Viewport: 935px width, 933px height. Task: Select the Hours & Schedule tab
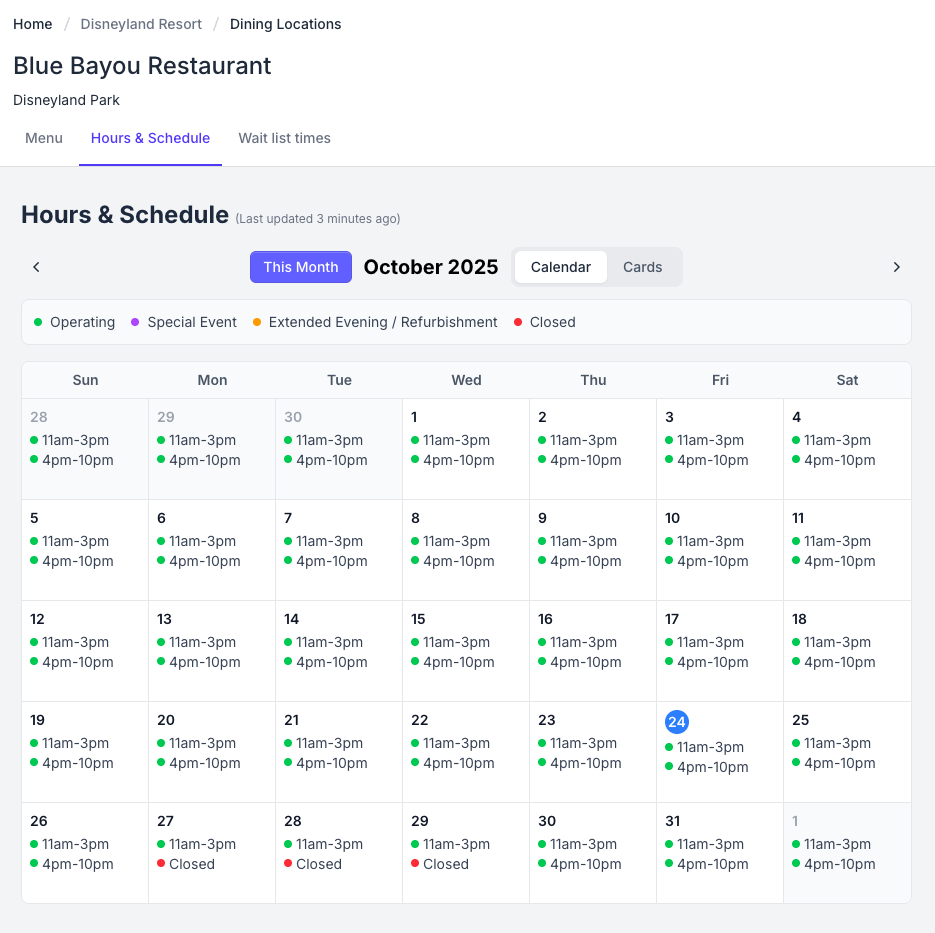[x=150, y=138]
